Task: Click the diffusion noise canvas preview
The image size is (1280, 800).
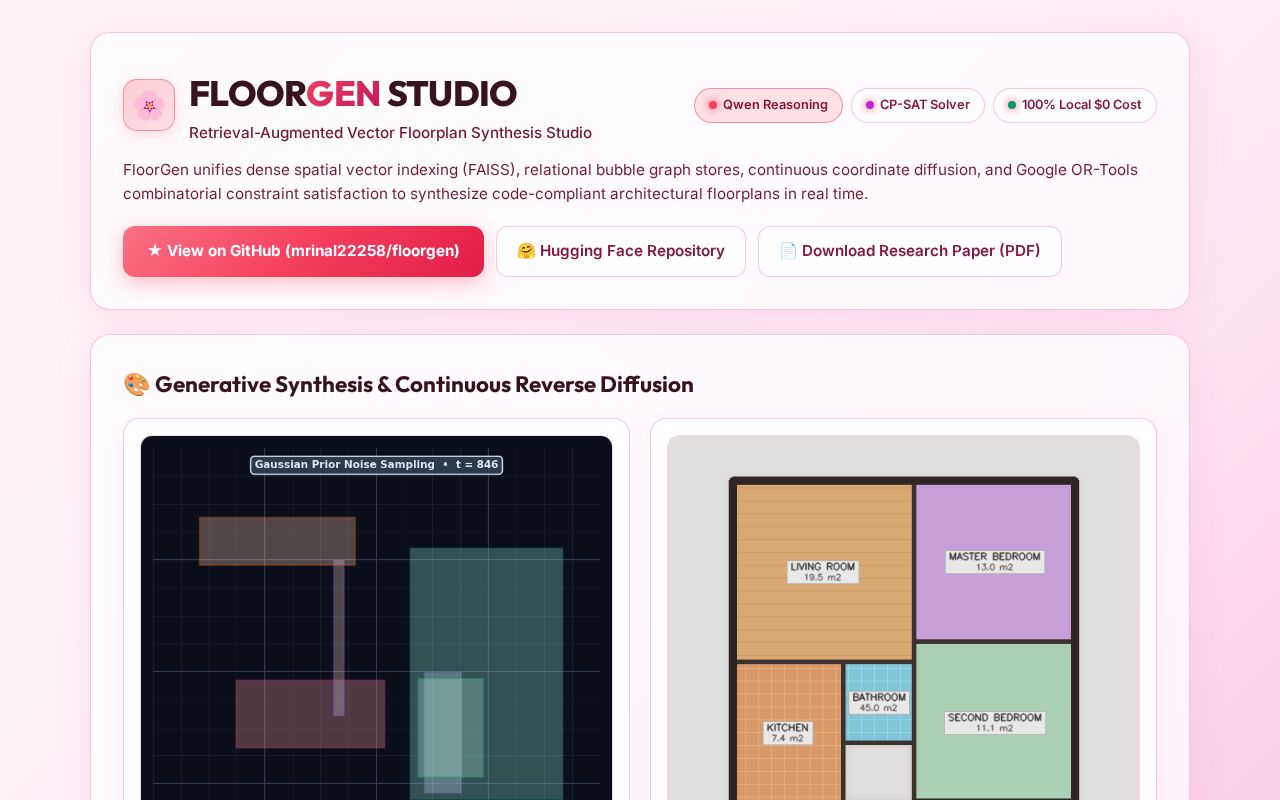Action: (376, 618)
